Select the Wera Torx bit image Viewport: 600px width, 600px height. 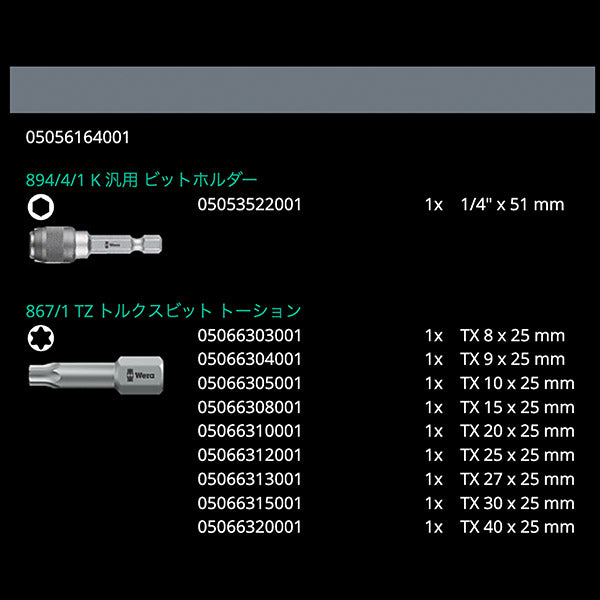tap(96, 375)
